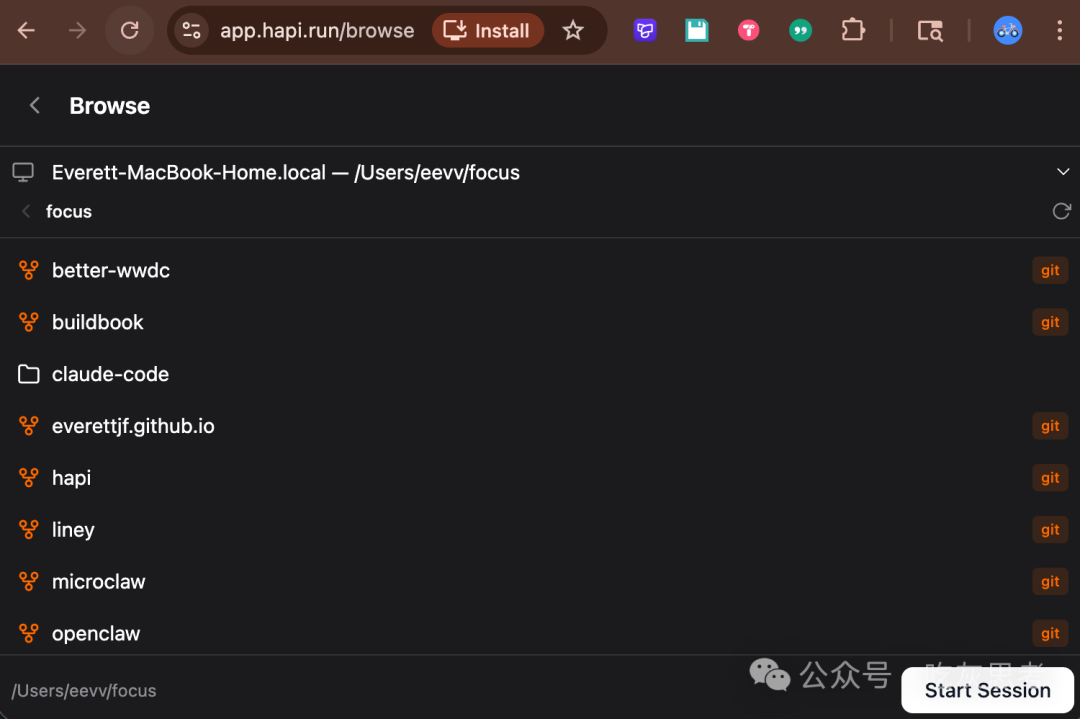Click the focus breadcrumb label

pos(69,211)
